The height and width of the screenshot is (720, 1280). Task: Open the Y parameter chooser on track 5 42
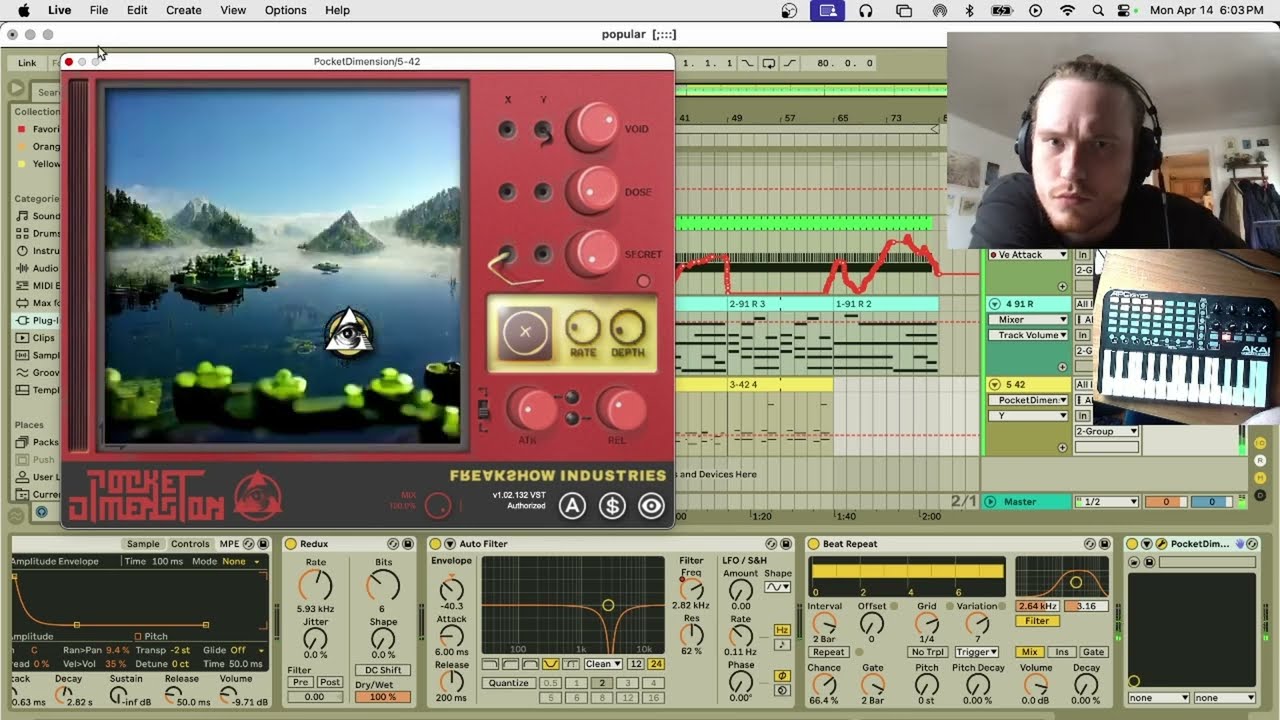(x=1028, y=415)
